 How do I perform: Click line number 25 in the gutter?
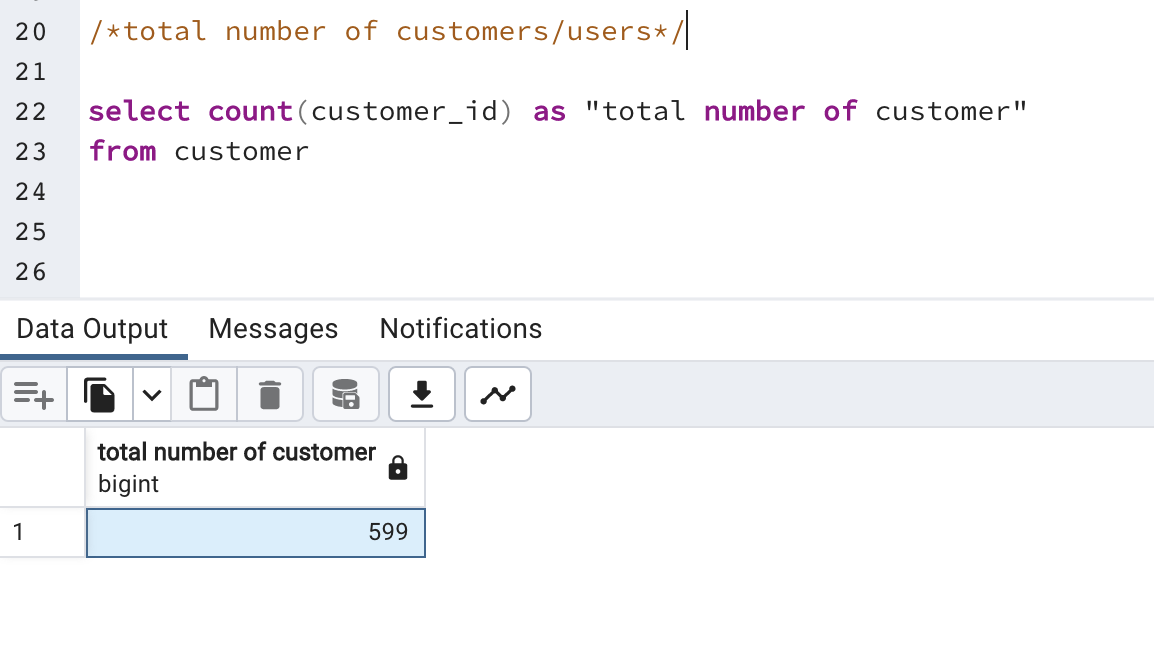32,231
